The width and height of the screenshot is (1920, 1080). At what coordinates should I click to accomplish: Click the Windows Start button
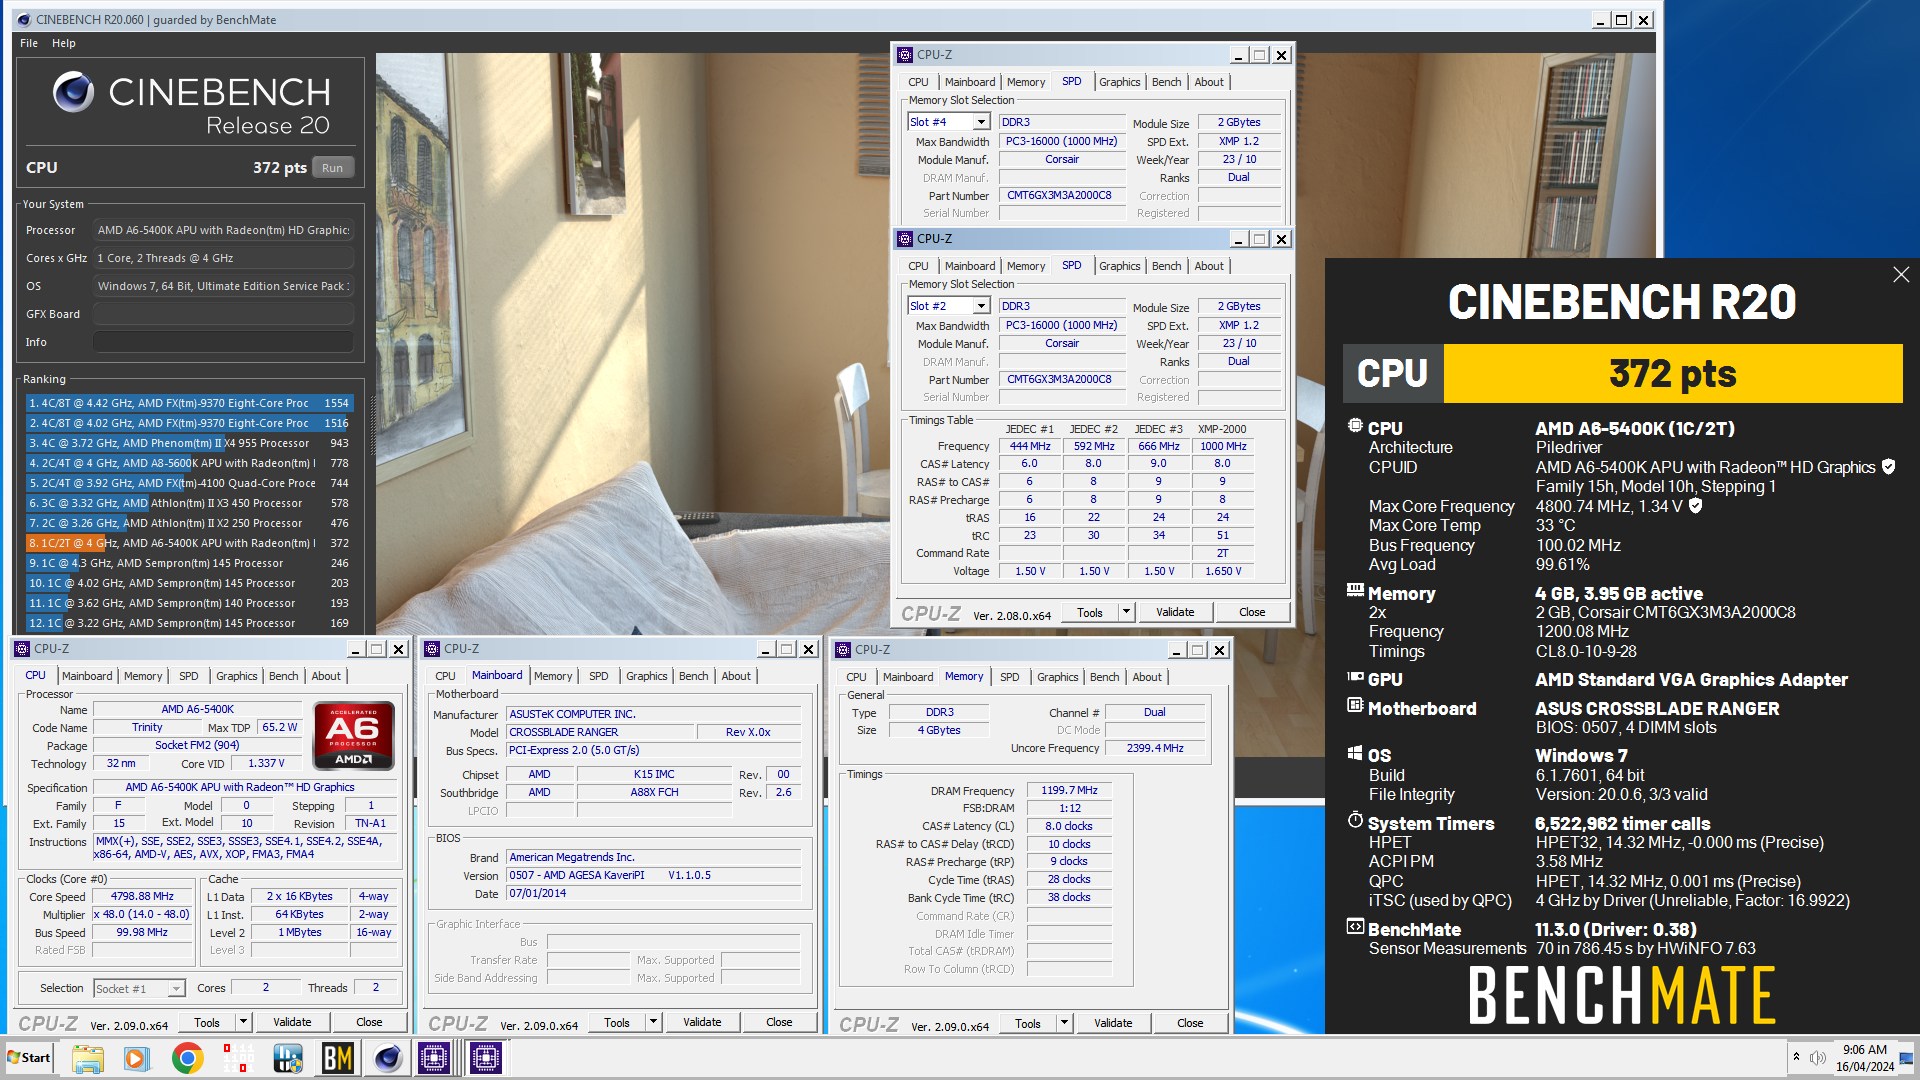(29, 1058)
